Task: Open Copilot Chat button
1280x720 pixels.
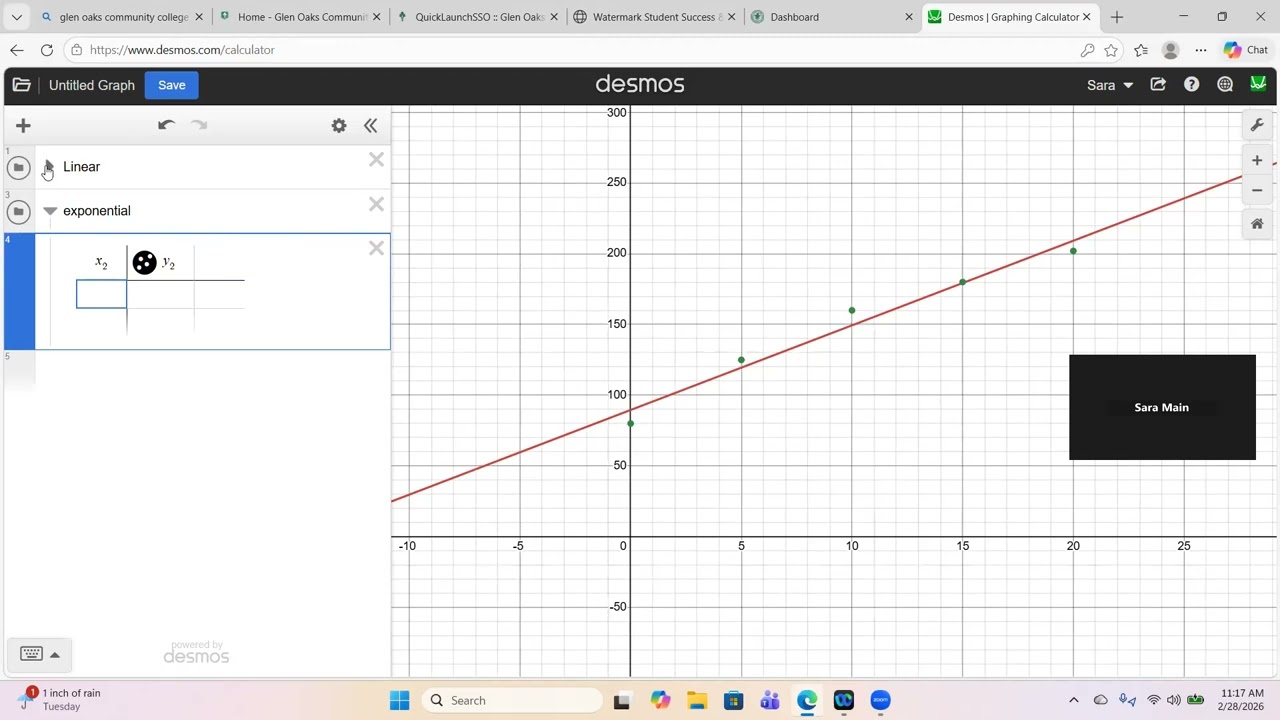Action: (1245, 50)
